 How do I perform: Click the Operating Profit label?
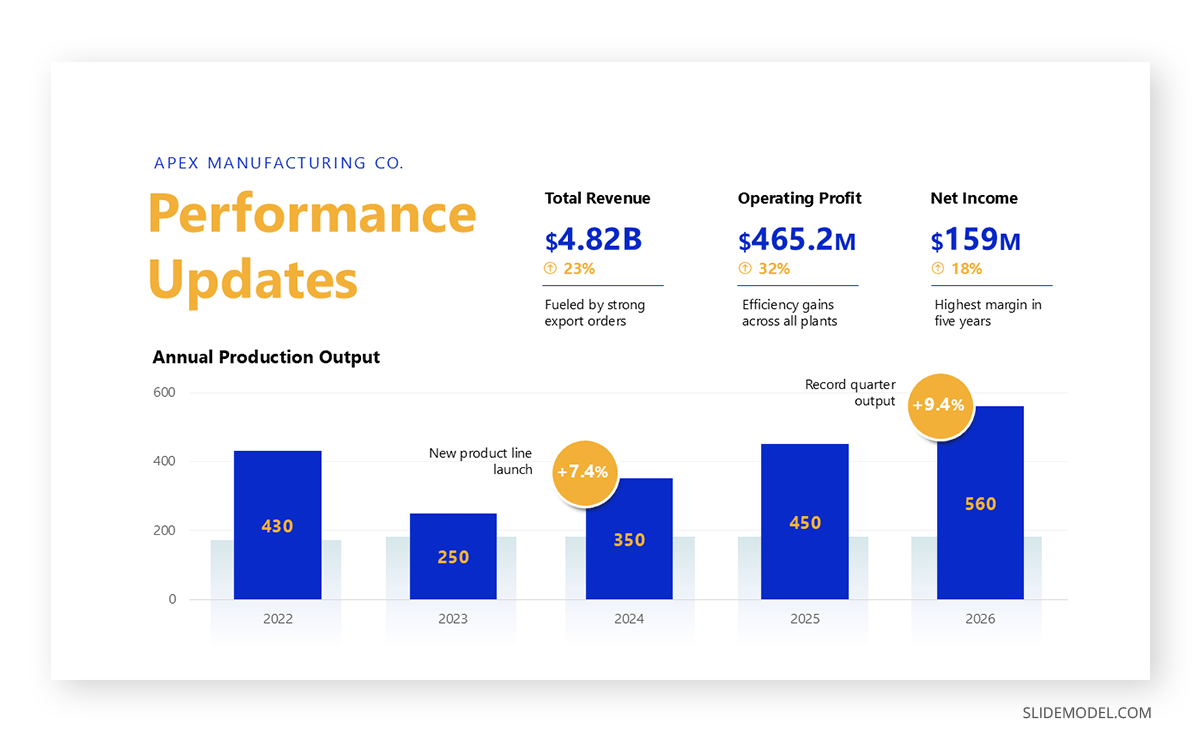click(799, 198)
